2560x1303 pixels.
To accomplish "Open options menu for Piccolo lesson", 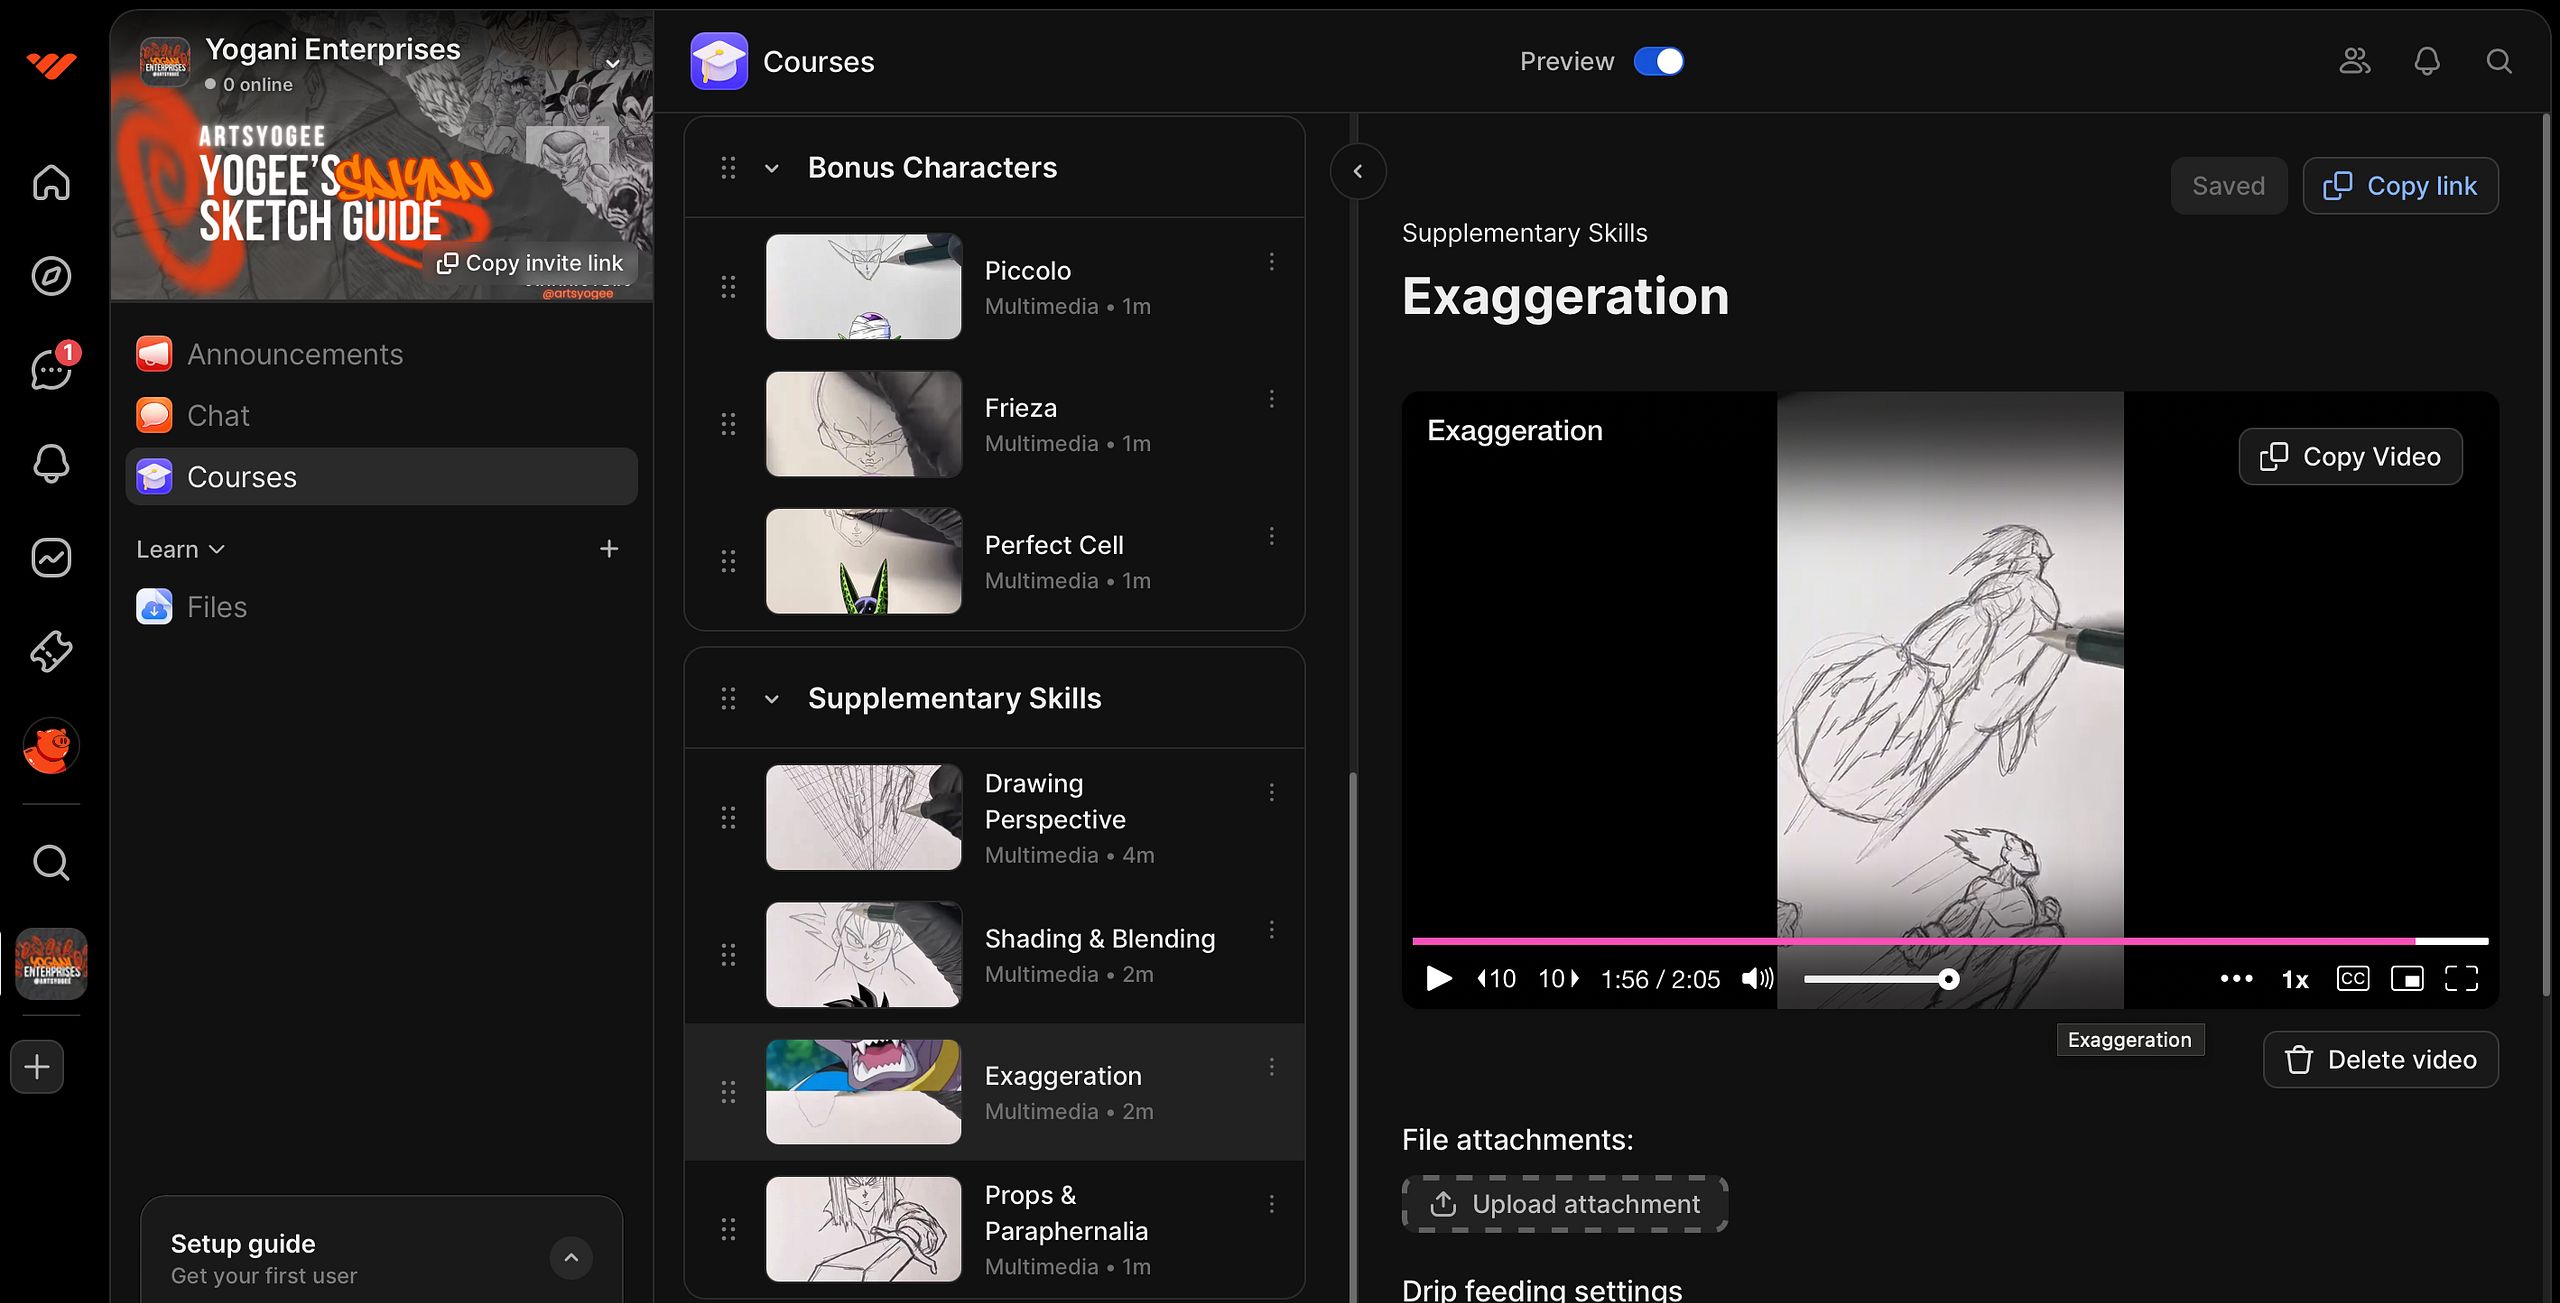I will coord(1272,262).
